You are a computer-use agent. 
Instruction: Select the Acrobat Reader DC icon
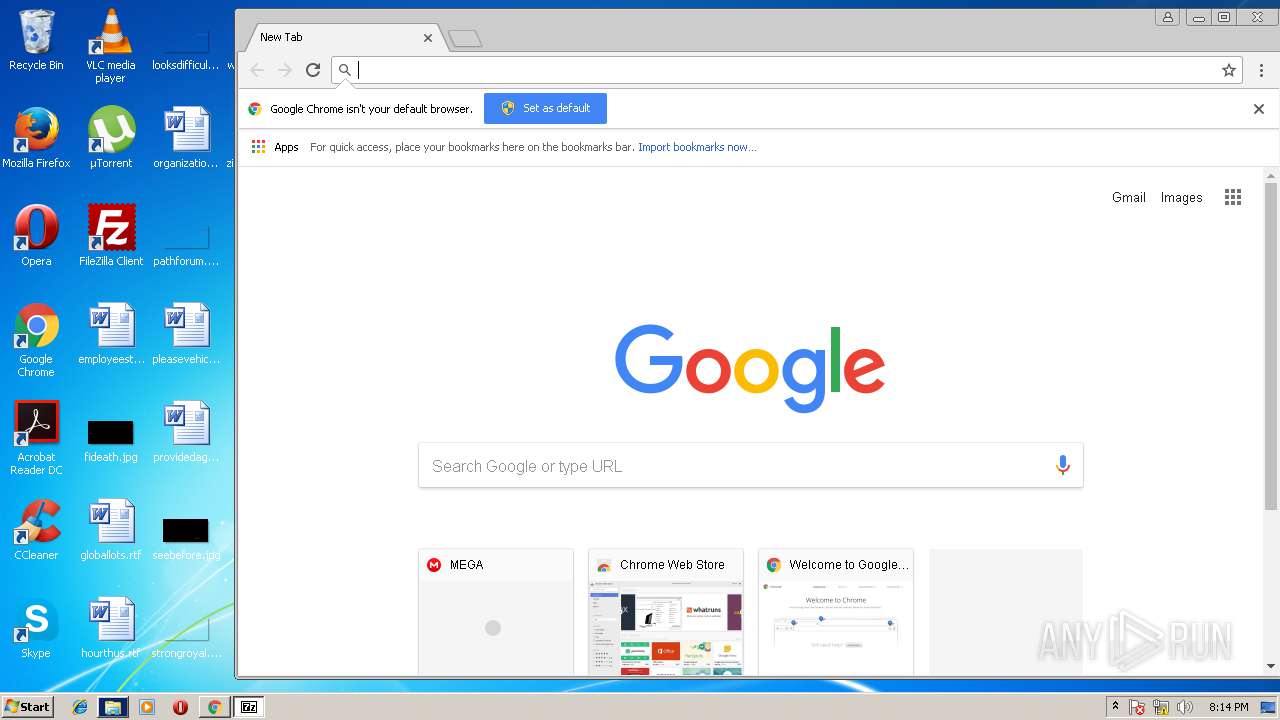(36, 438)
